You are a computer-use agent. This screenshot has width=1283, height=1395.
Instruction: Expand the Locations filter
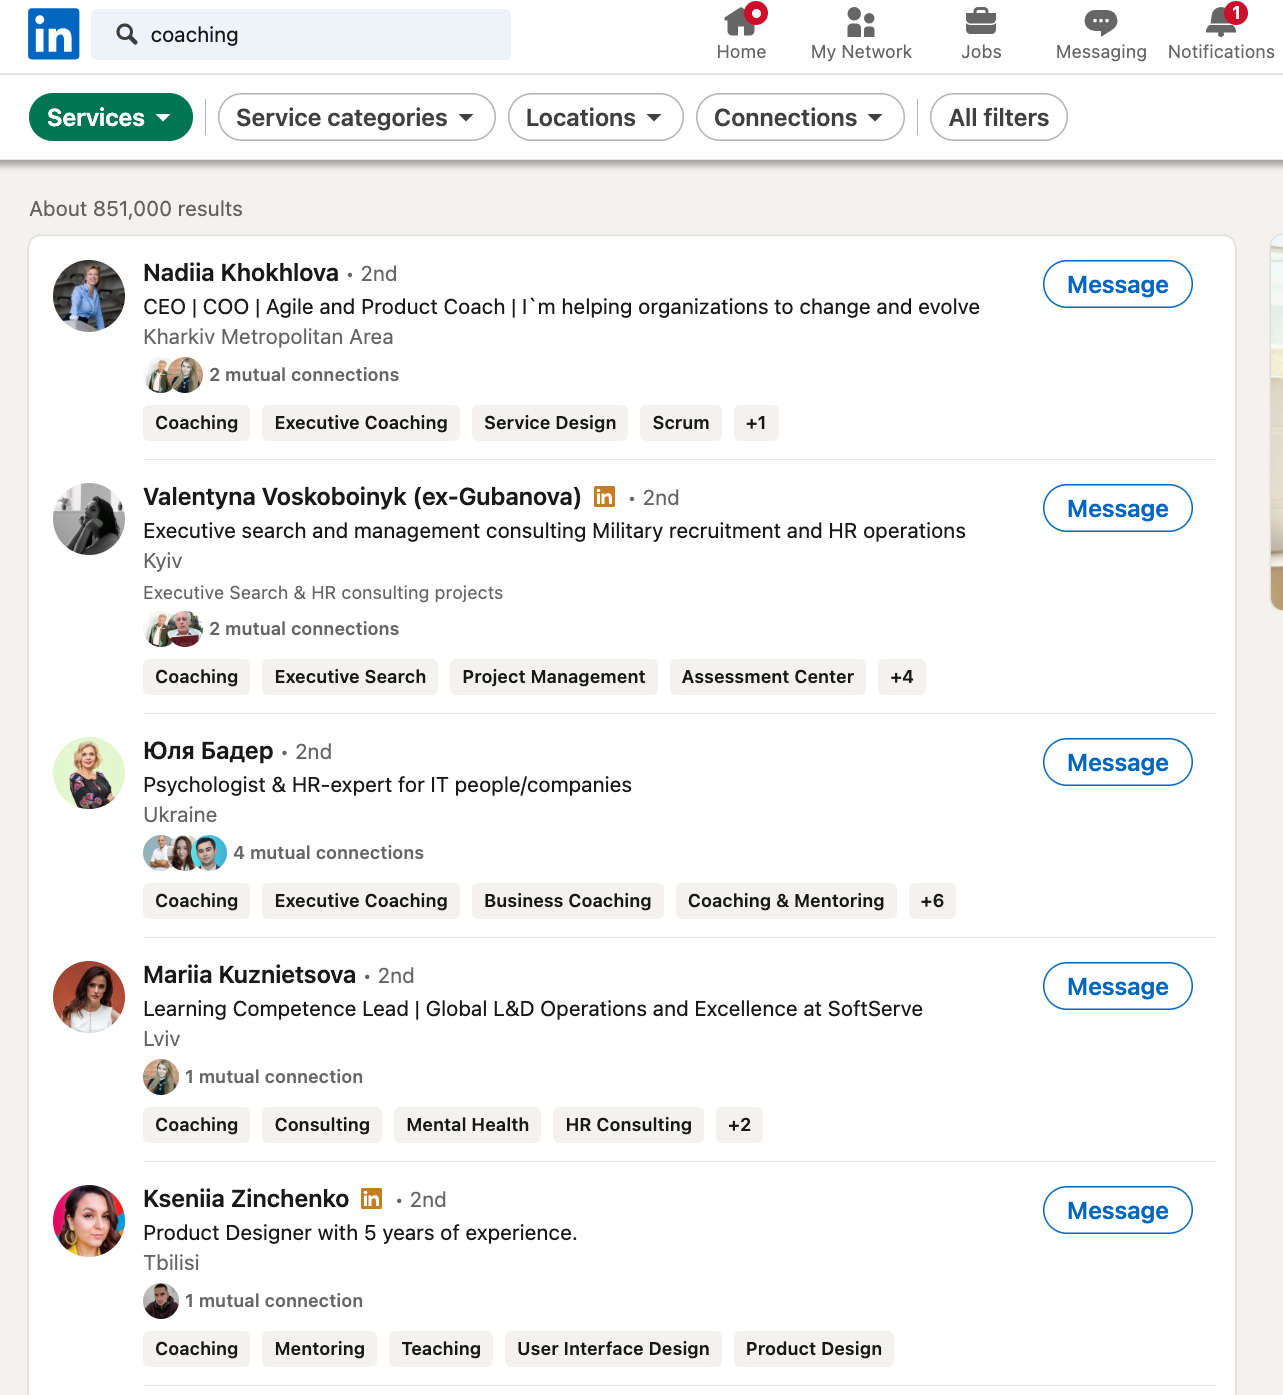click(x=595, y=117)
